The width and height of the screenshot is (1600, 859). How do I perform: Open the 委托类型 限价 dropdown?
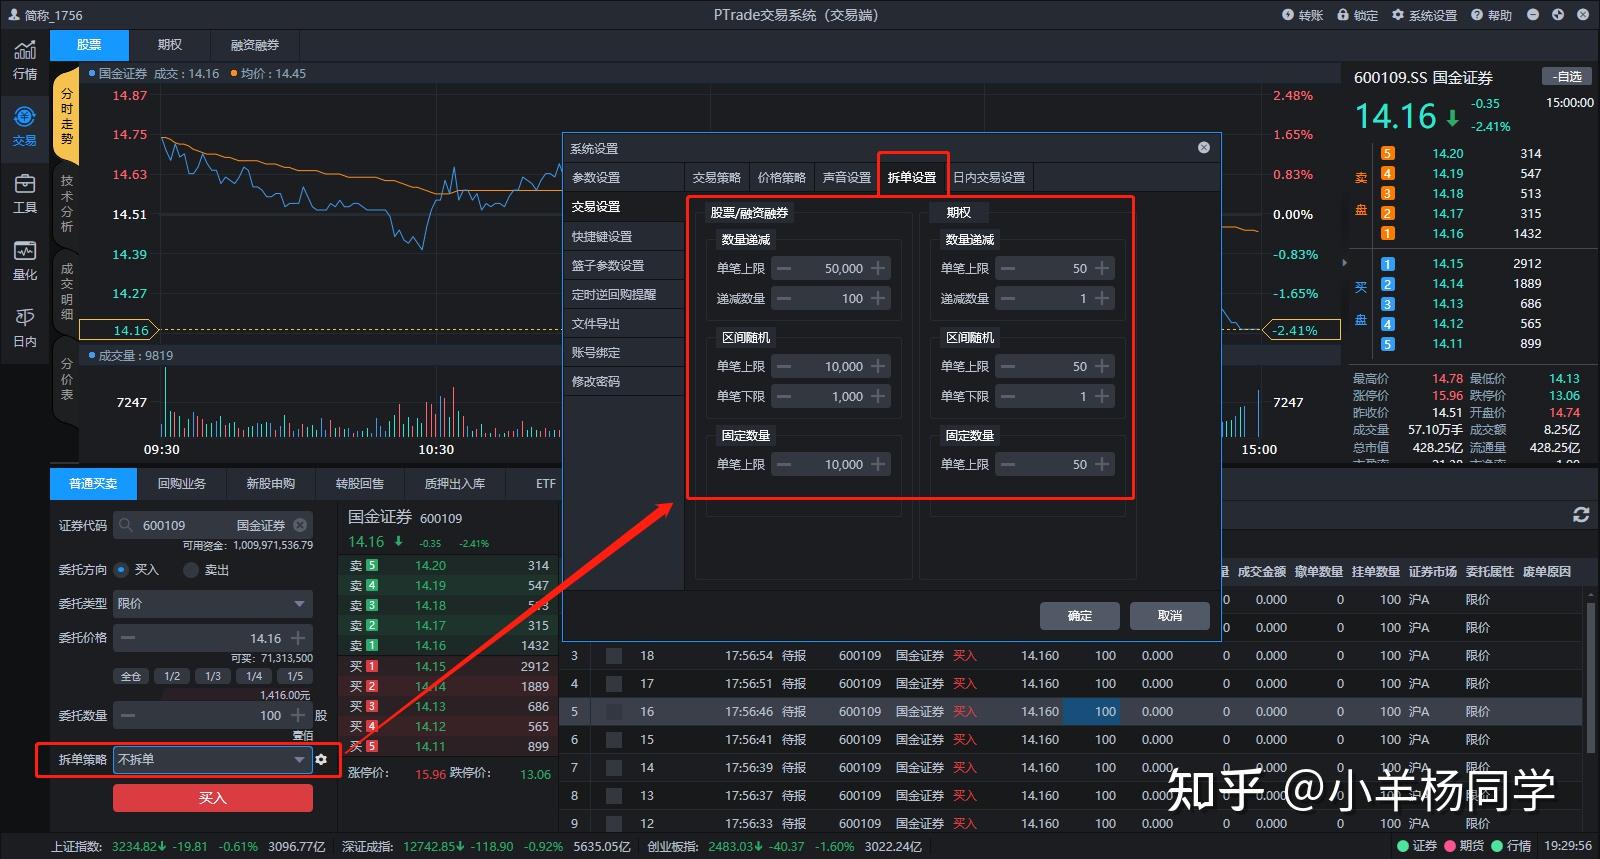212,603
